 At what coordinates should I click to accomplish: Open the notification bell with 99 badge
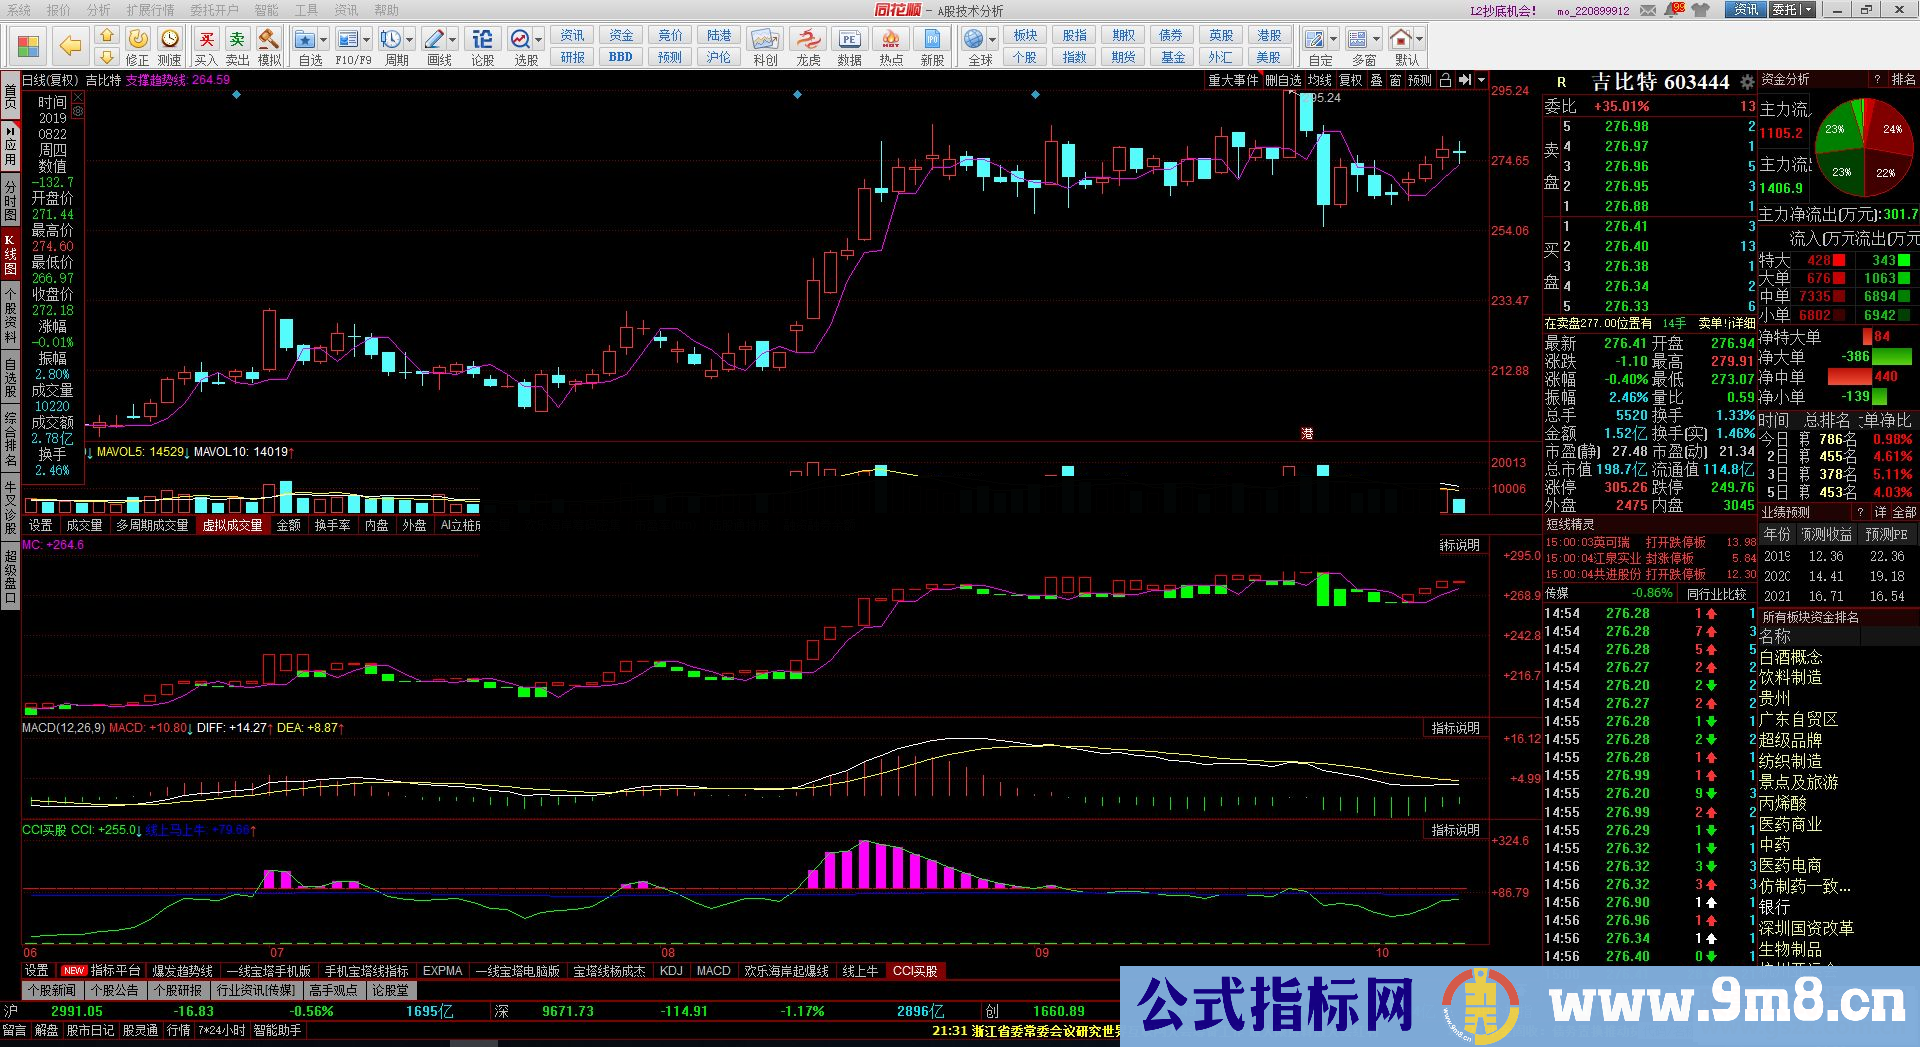point(1674,9)
